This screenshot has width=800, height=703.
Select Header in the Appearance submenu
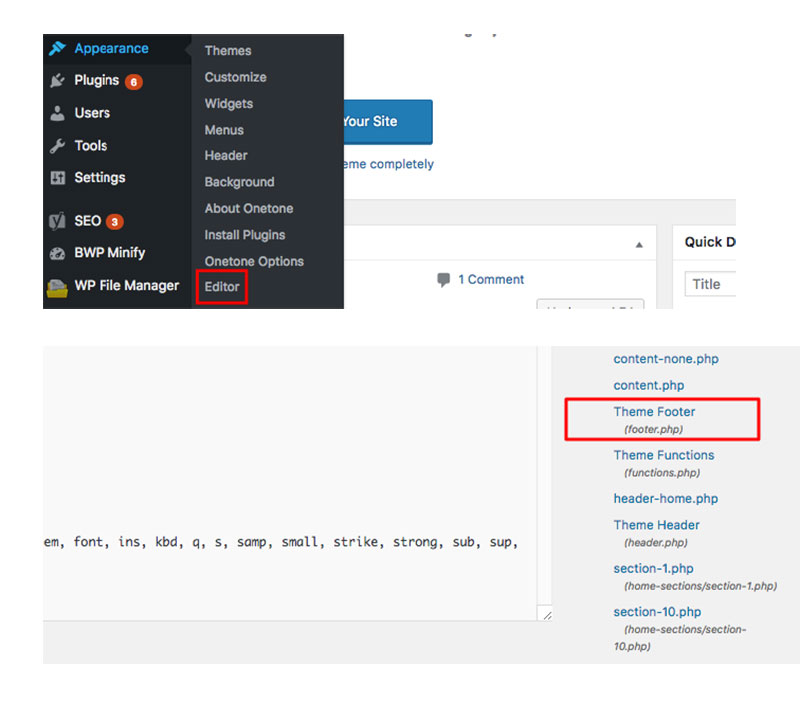pyautogui.click(x=226, y=156)
